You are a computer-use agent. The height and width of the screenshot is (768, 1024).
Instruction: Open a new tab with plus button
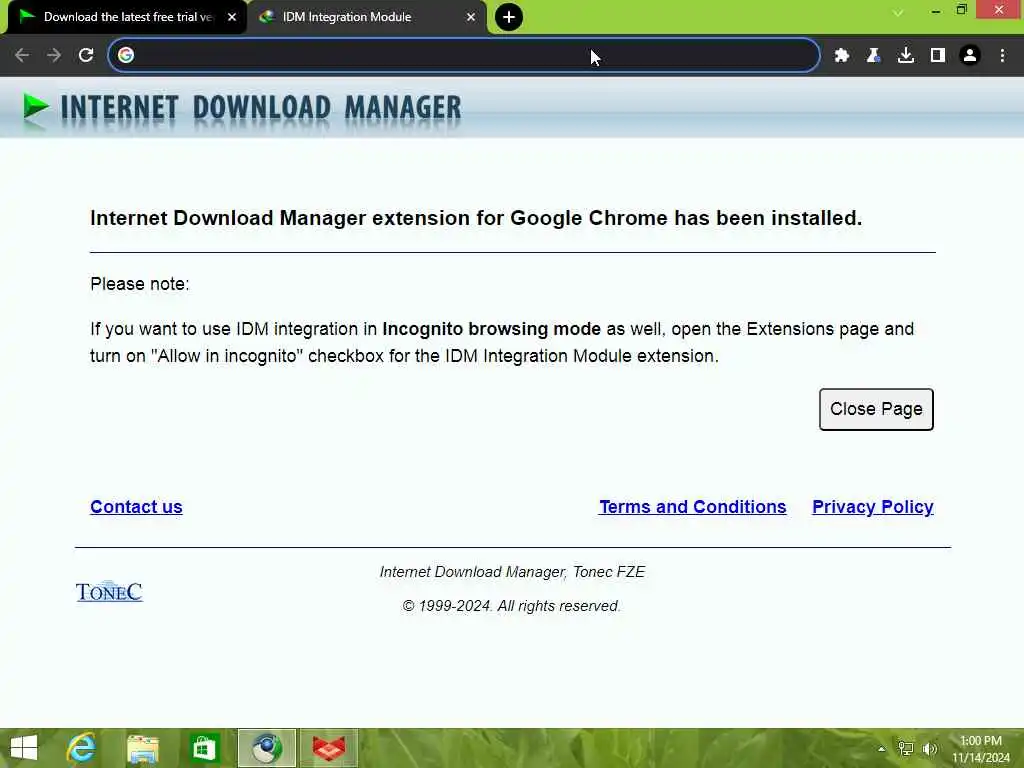pos(509,17)
